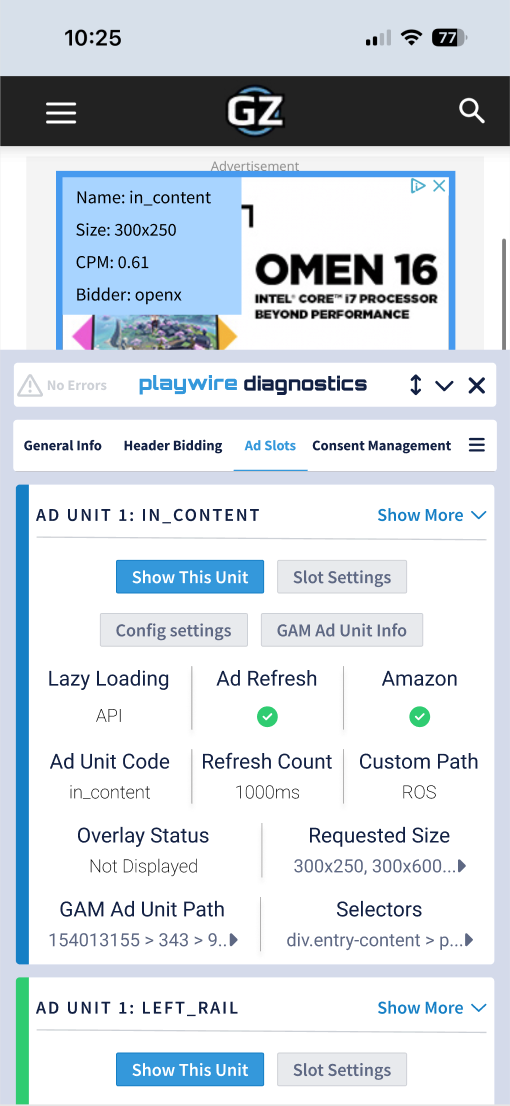Open GAM Ad Unit Info
This screenshot has width=510, height=1106.
(x=342, y=630)
